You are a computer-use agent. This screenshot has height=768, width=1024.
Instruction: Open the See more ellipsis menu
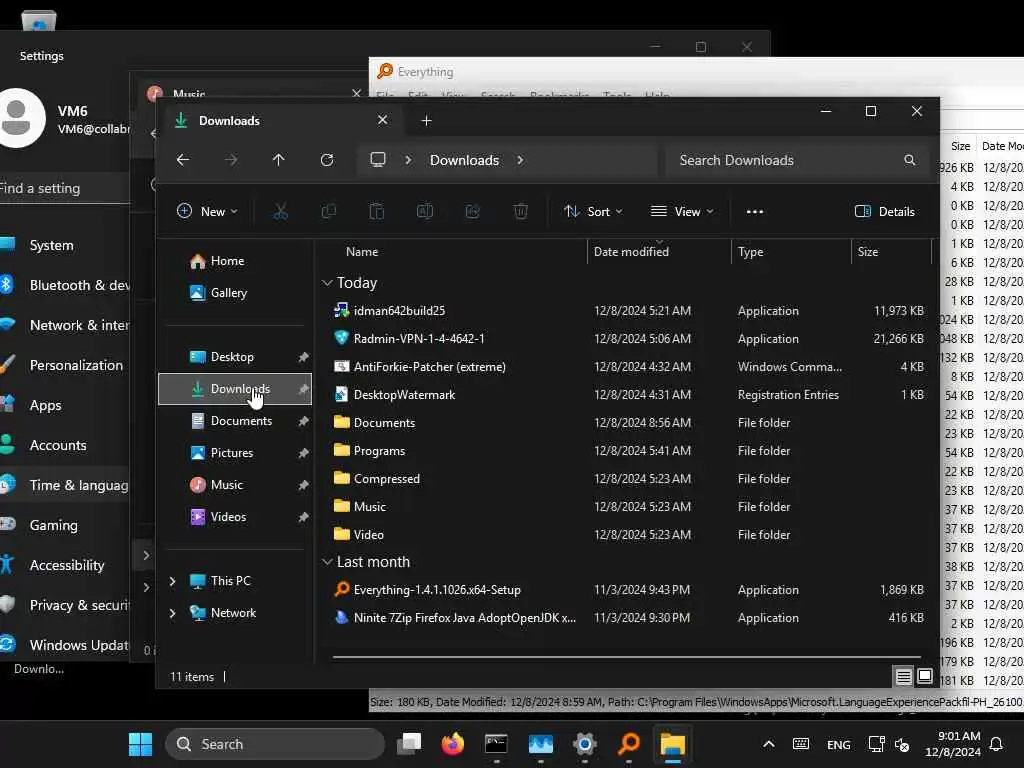coord(755,212)
